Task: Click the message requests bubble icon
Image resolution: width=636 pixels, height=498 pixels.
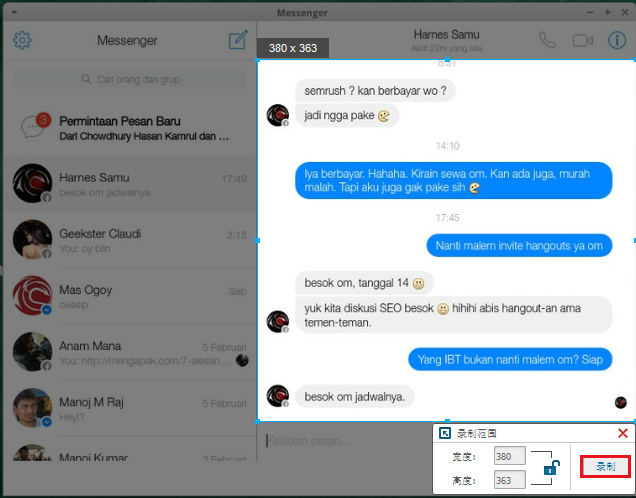Action: (x=32, y=127)
